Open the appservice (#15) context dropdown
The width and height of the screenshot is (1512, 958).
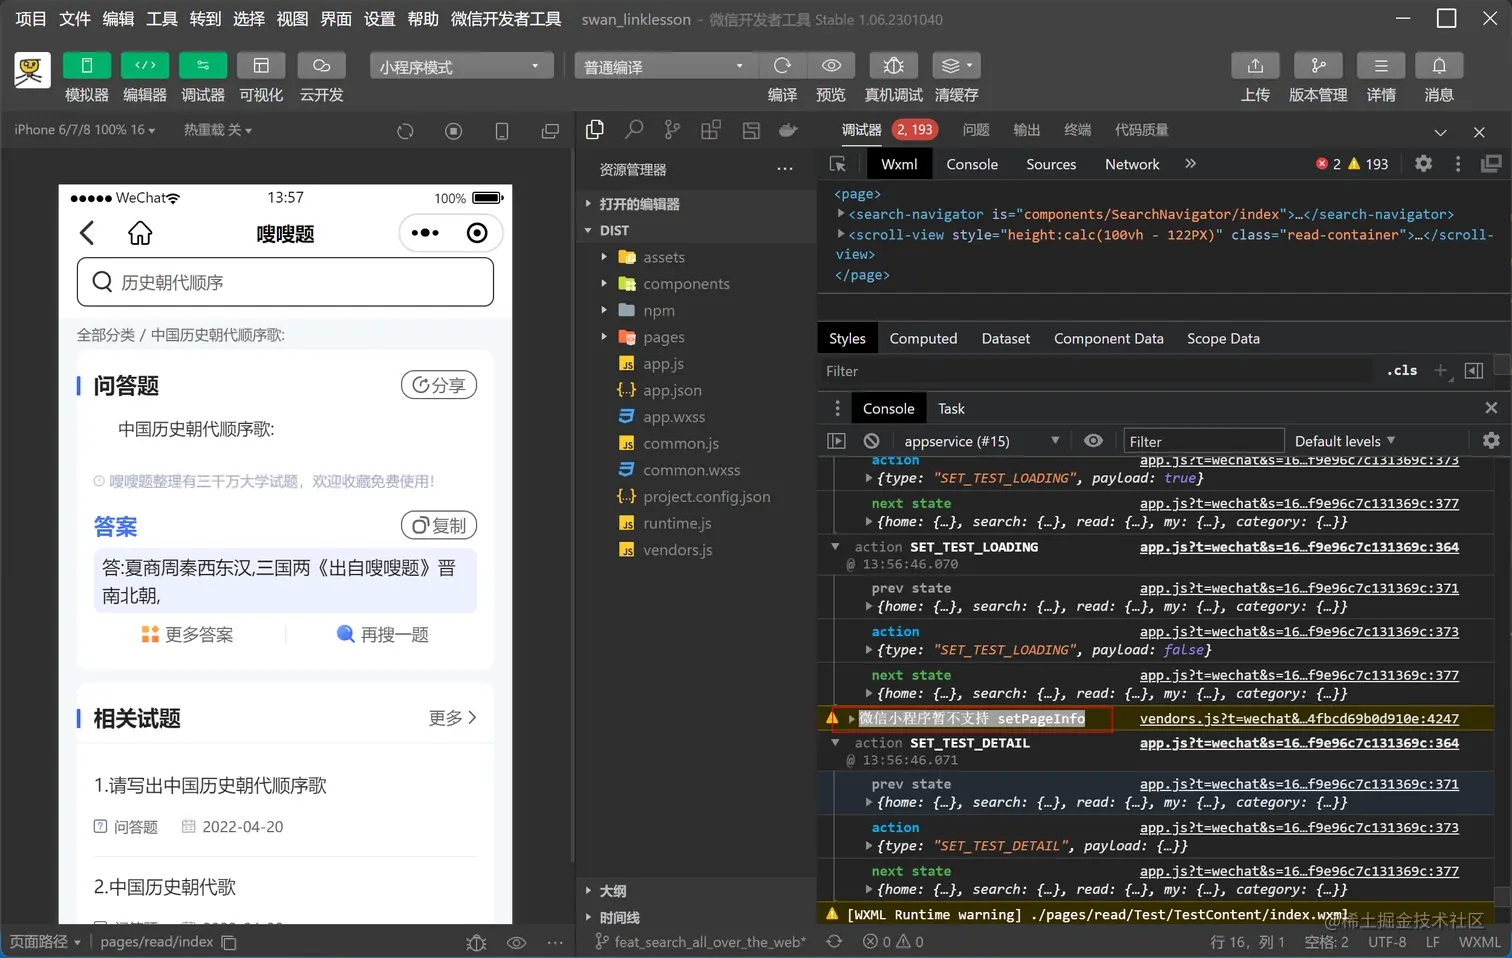[x=981, y=441]
